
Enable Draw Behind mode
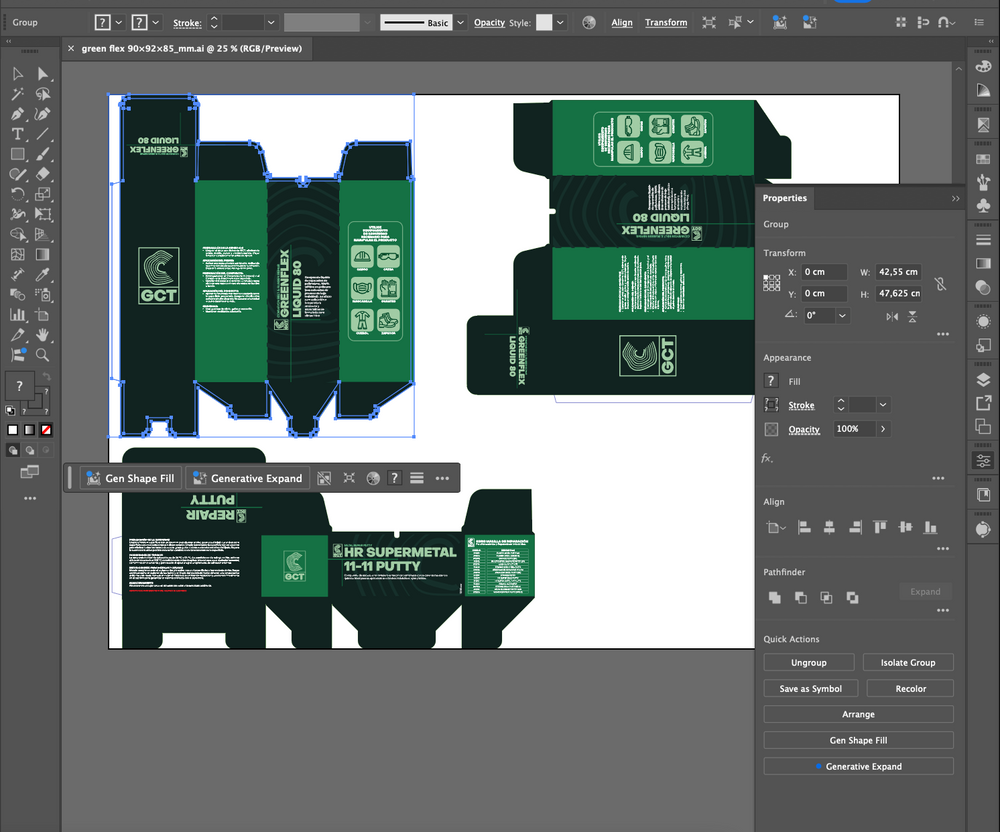coord(29,450)
